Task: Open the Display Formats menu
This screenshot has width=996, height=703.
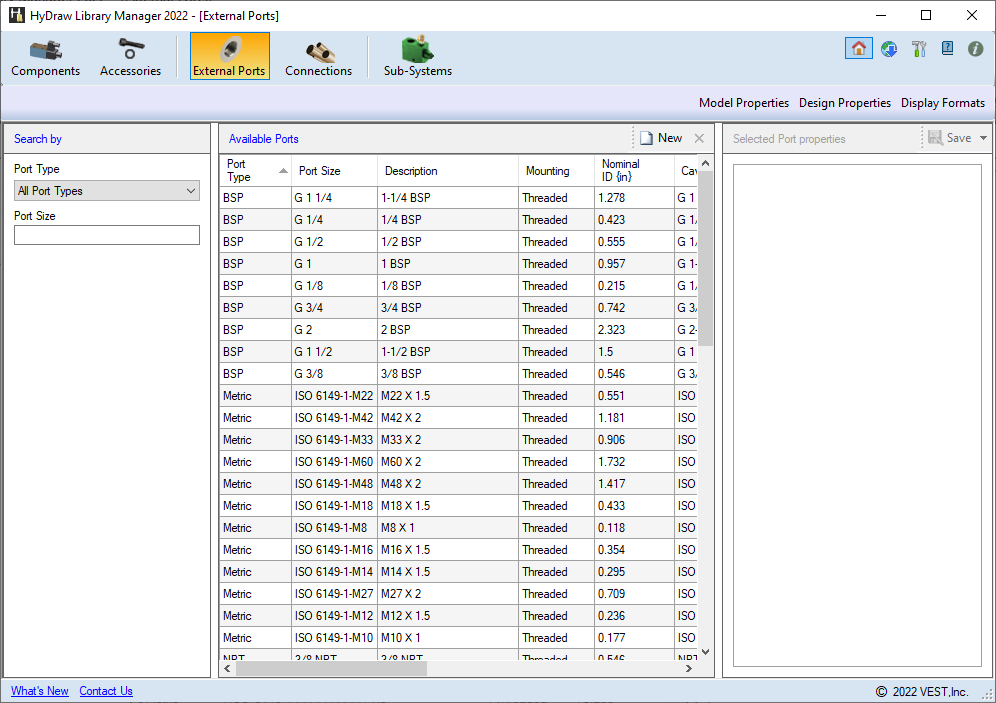Action: tap(942, 103)
